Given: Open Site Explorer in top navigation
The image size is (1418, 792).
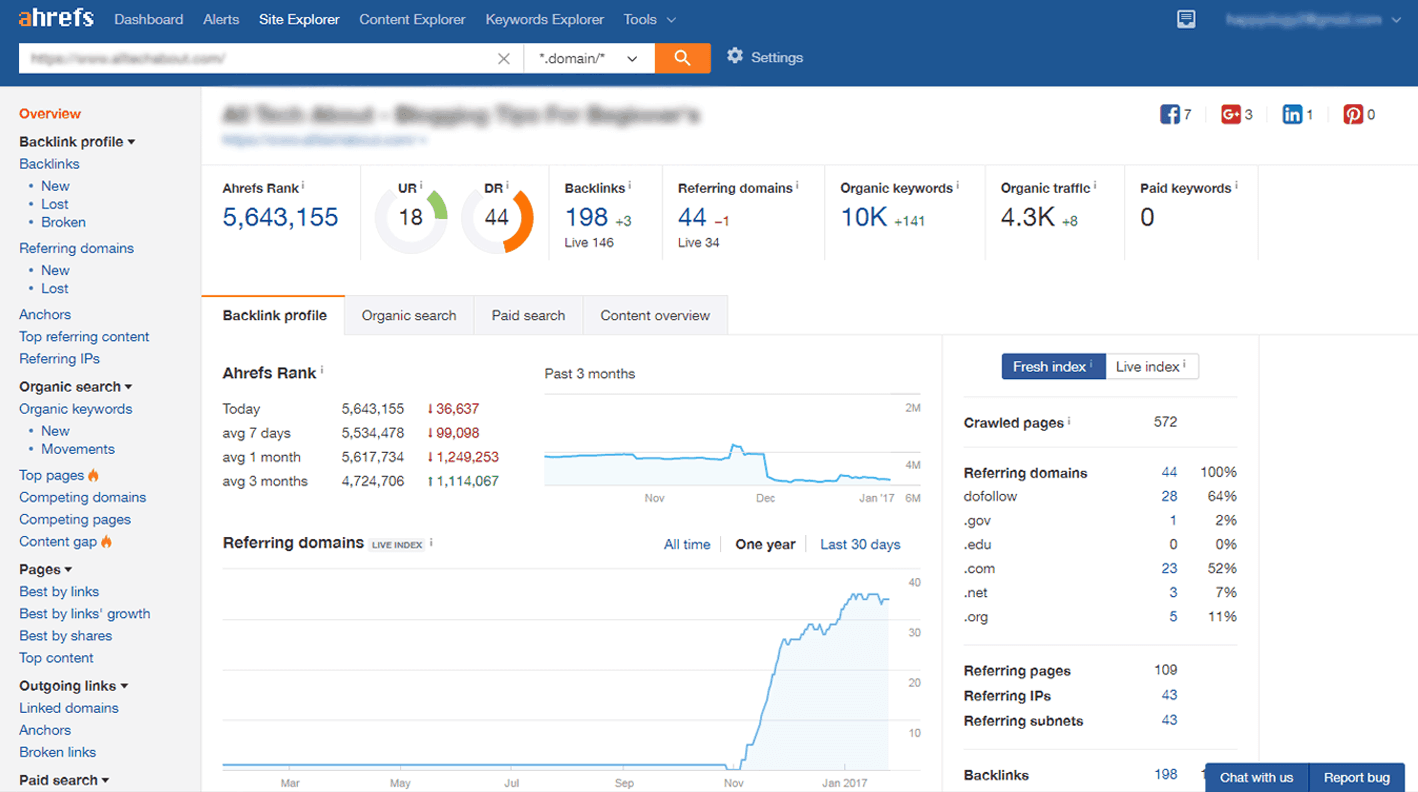Looking at the screenshot, I should pyautogui.click(x=299, y=19).
